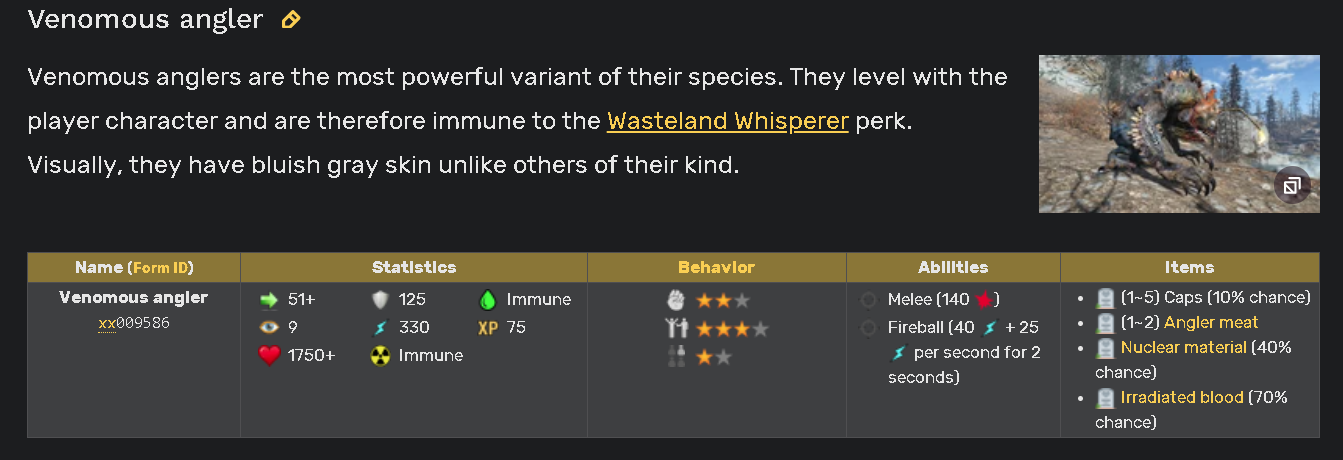The image size is (1343, 460).
Task: Click the xx prefix of form ID
Action: pyautogui.click(x=107, y=324)
